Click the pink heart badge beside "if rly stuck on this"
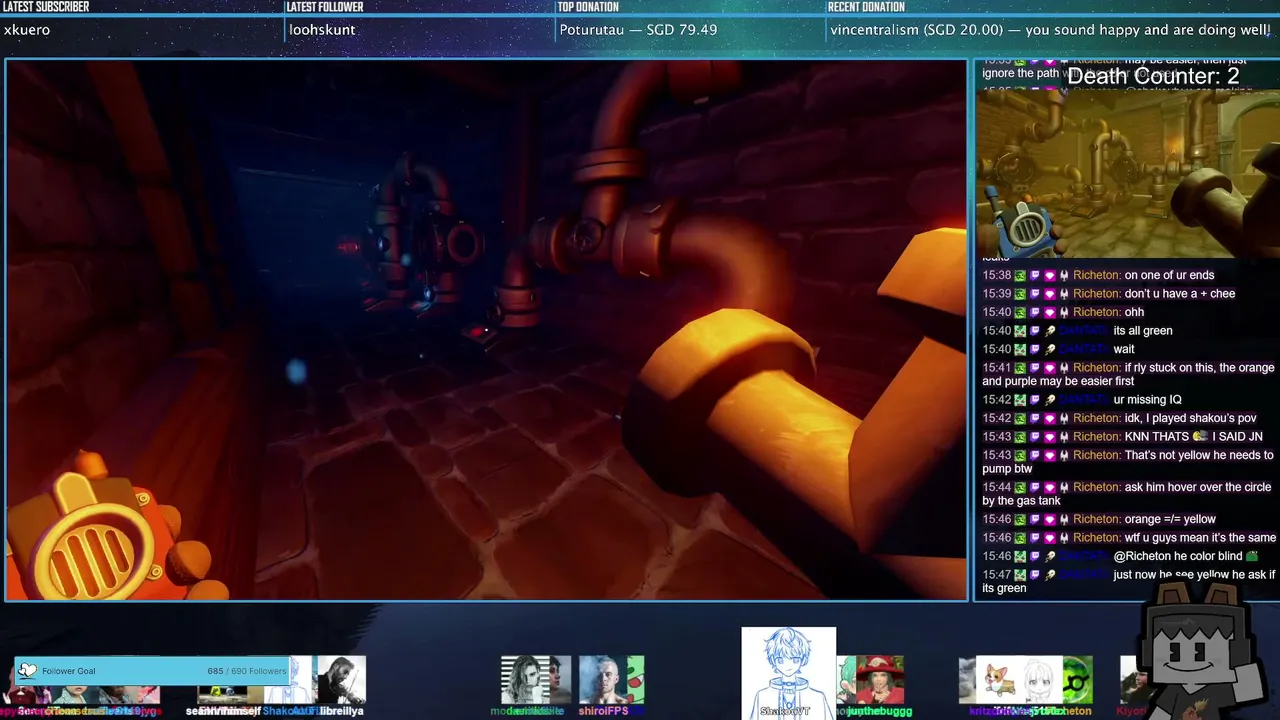 coord(1050,368)
